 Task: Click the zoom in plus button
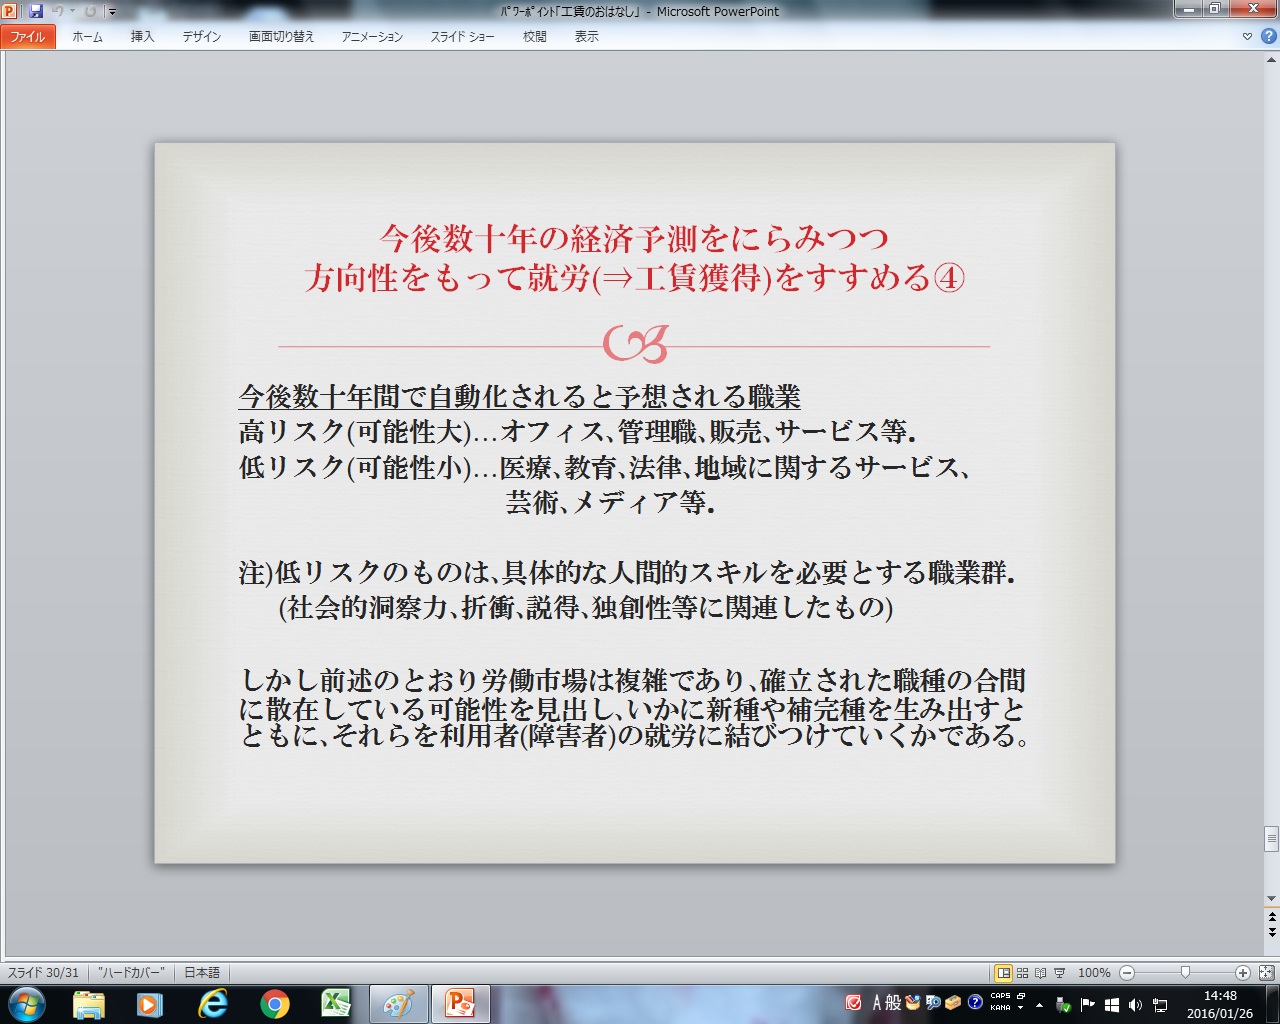tap(1243, 972)
